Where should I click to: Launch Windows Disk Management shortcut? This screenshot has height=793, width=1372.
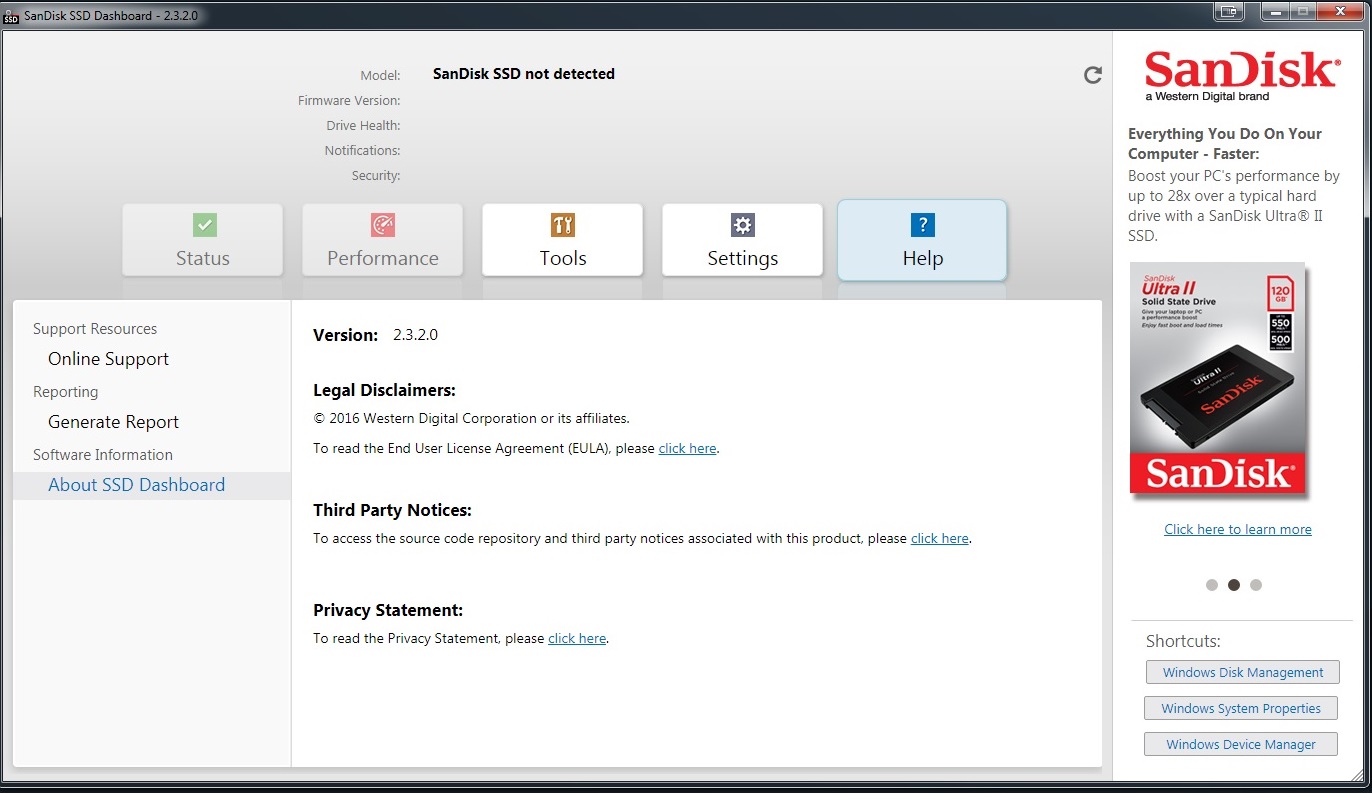(x=1242, y=673)
